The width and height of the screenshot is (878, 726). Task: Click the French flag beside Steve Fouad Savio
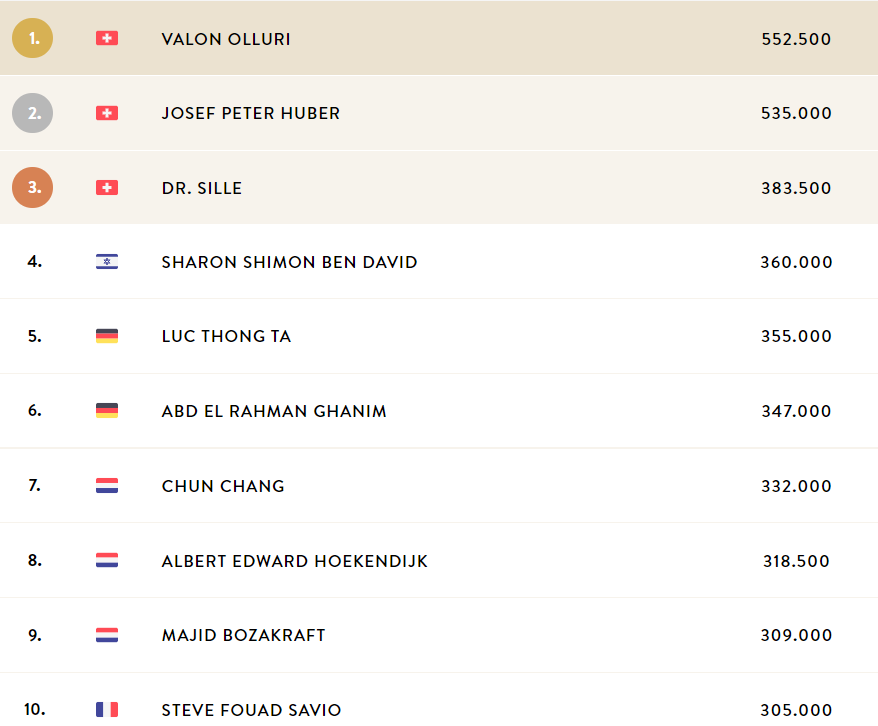tap(107, 710)
